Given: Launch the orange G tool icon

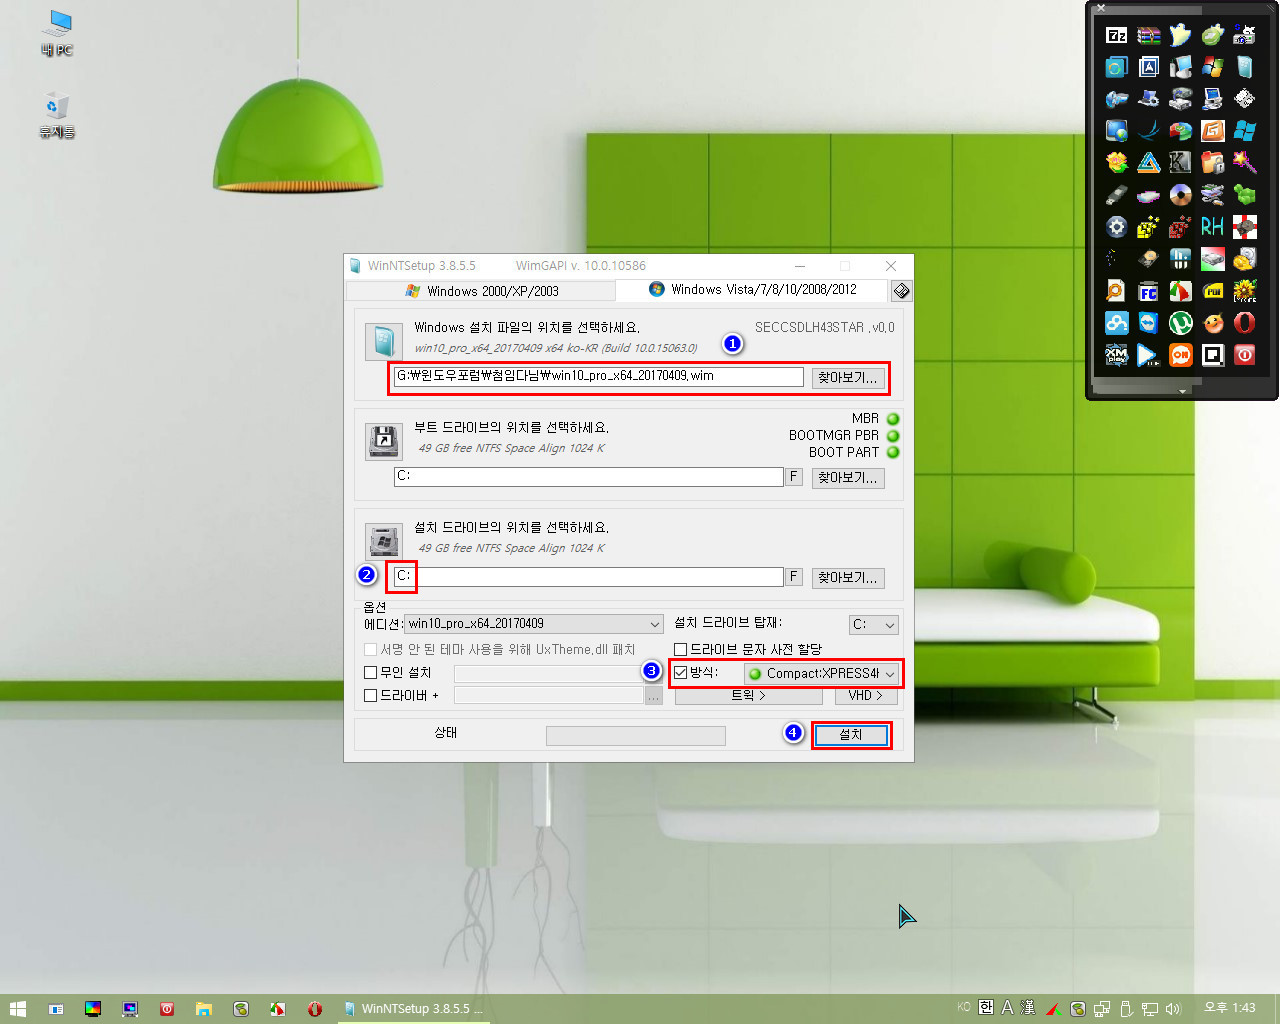Looking at the screenshot, I should point(1213,131).
